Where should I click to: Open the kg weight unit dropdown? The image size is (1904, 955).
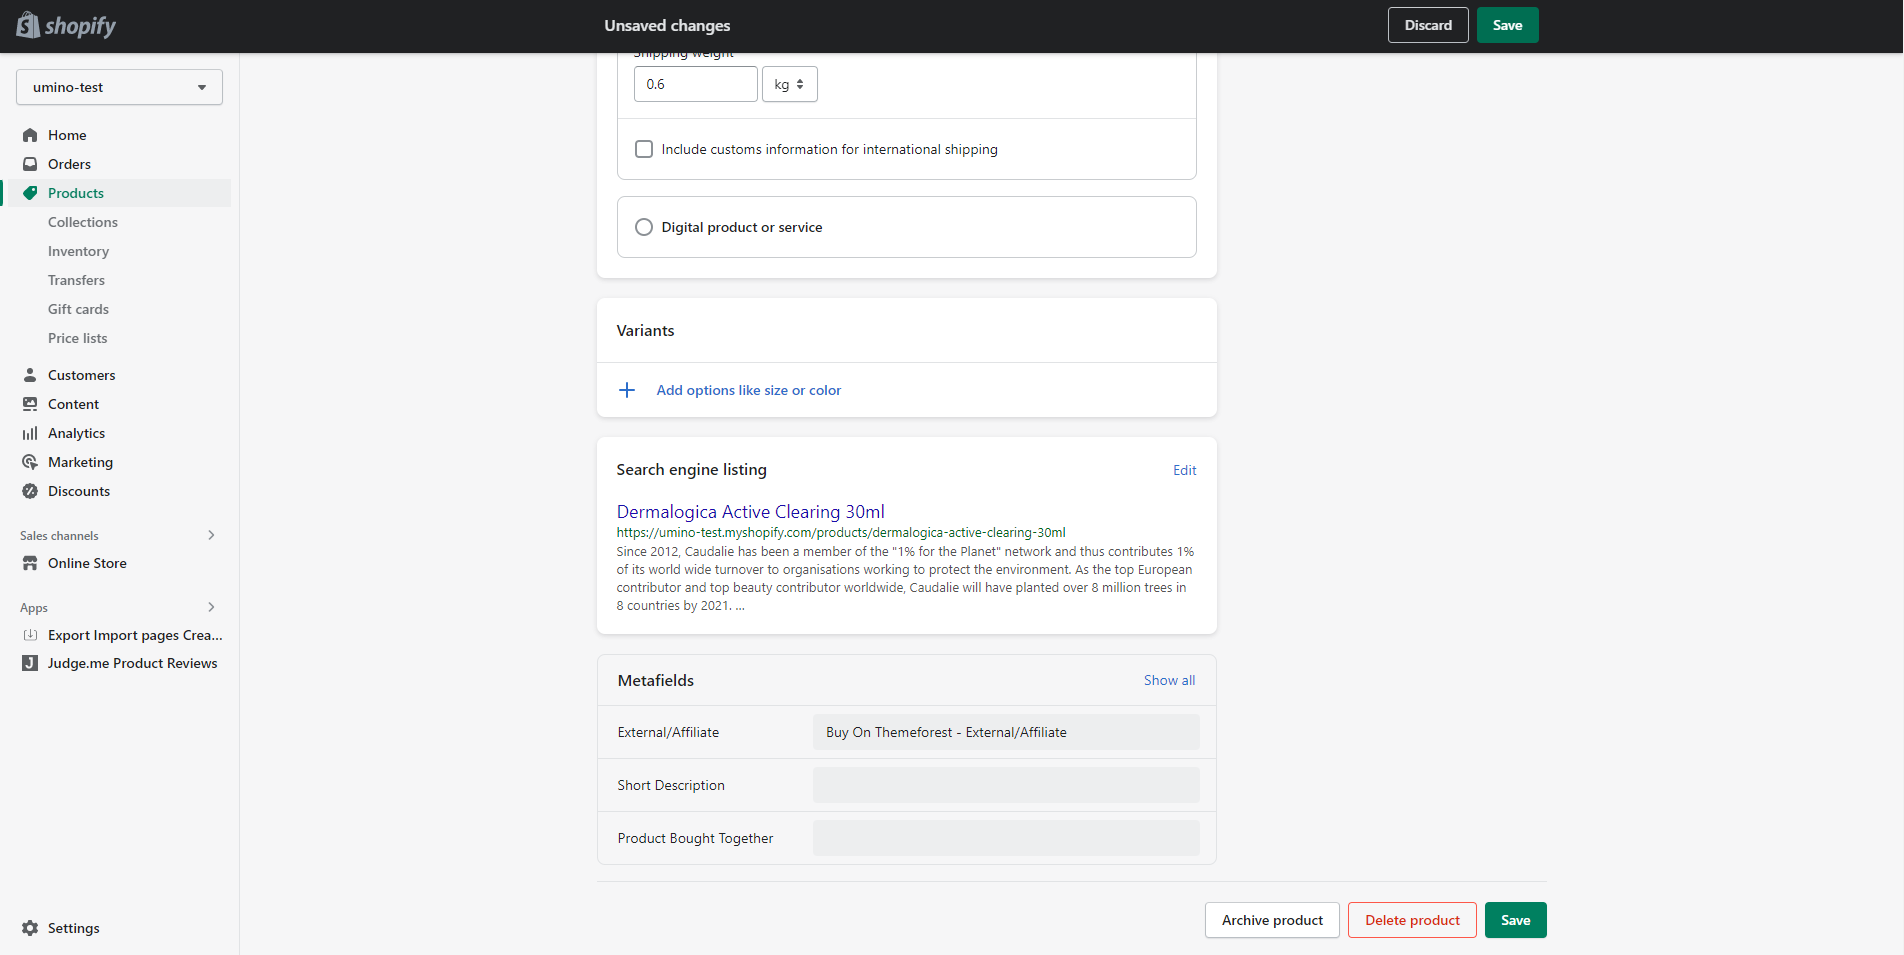coord(789,84)
